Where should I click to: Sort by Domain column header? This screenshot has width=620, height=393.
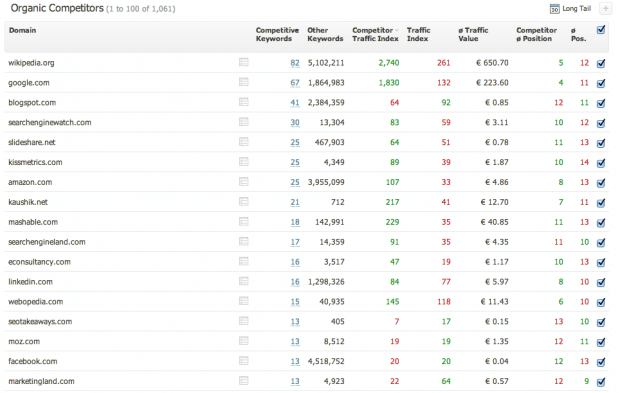[x=23, y=30]
